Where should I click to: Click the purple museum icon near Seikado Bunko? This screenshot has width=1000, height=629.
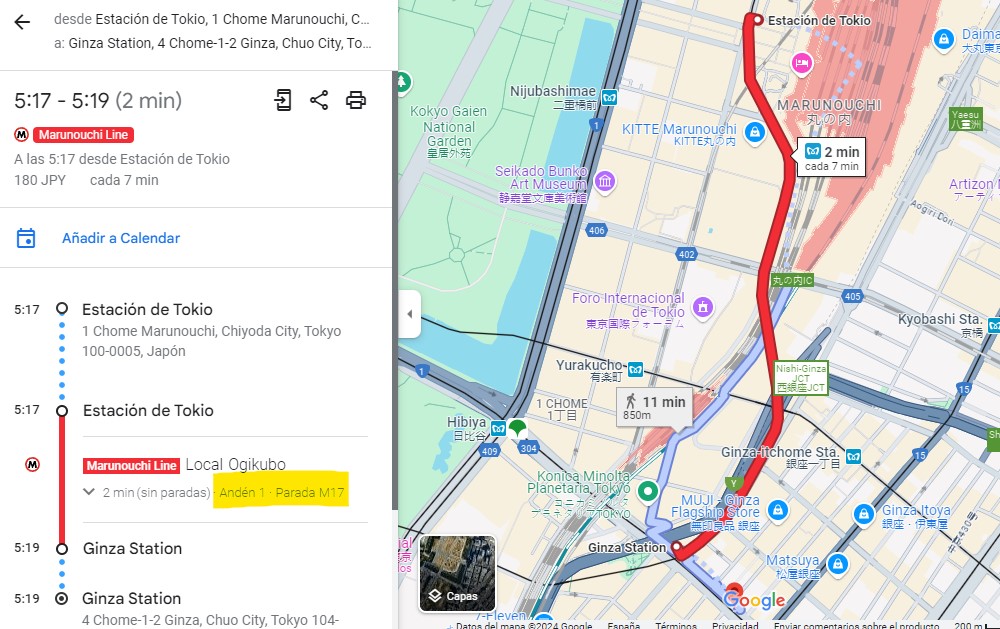tap(607, 183)
